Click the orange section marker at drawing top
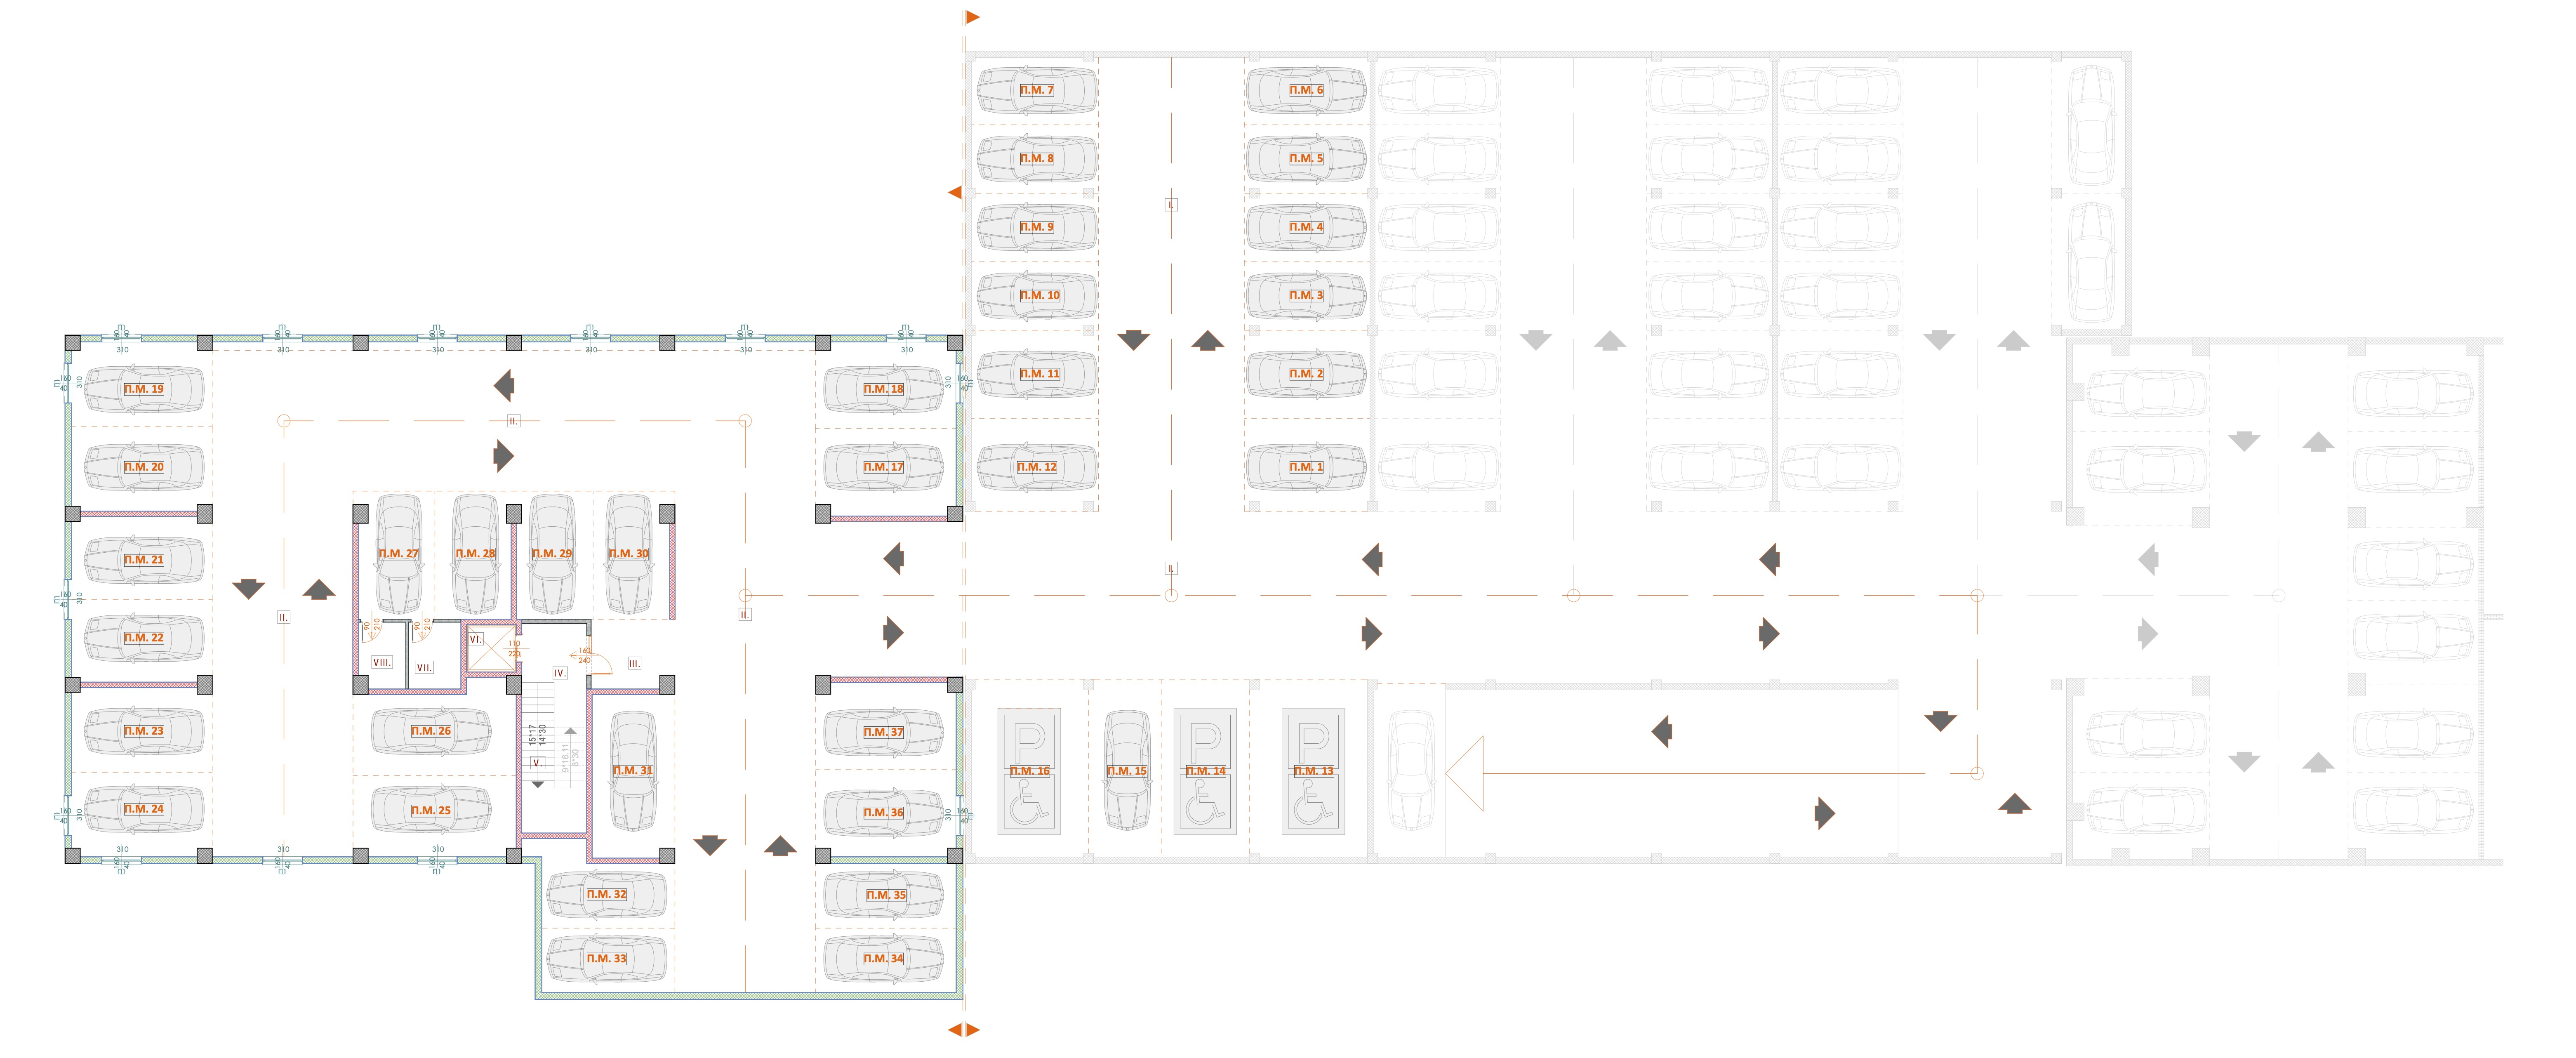 972,17
